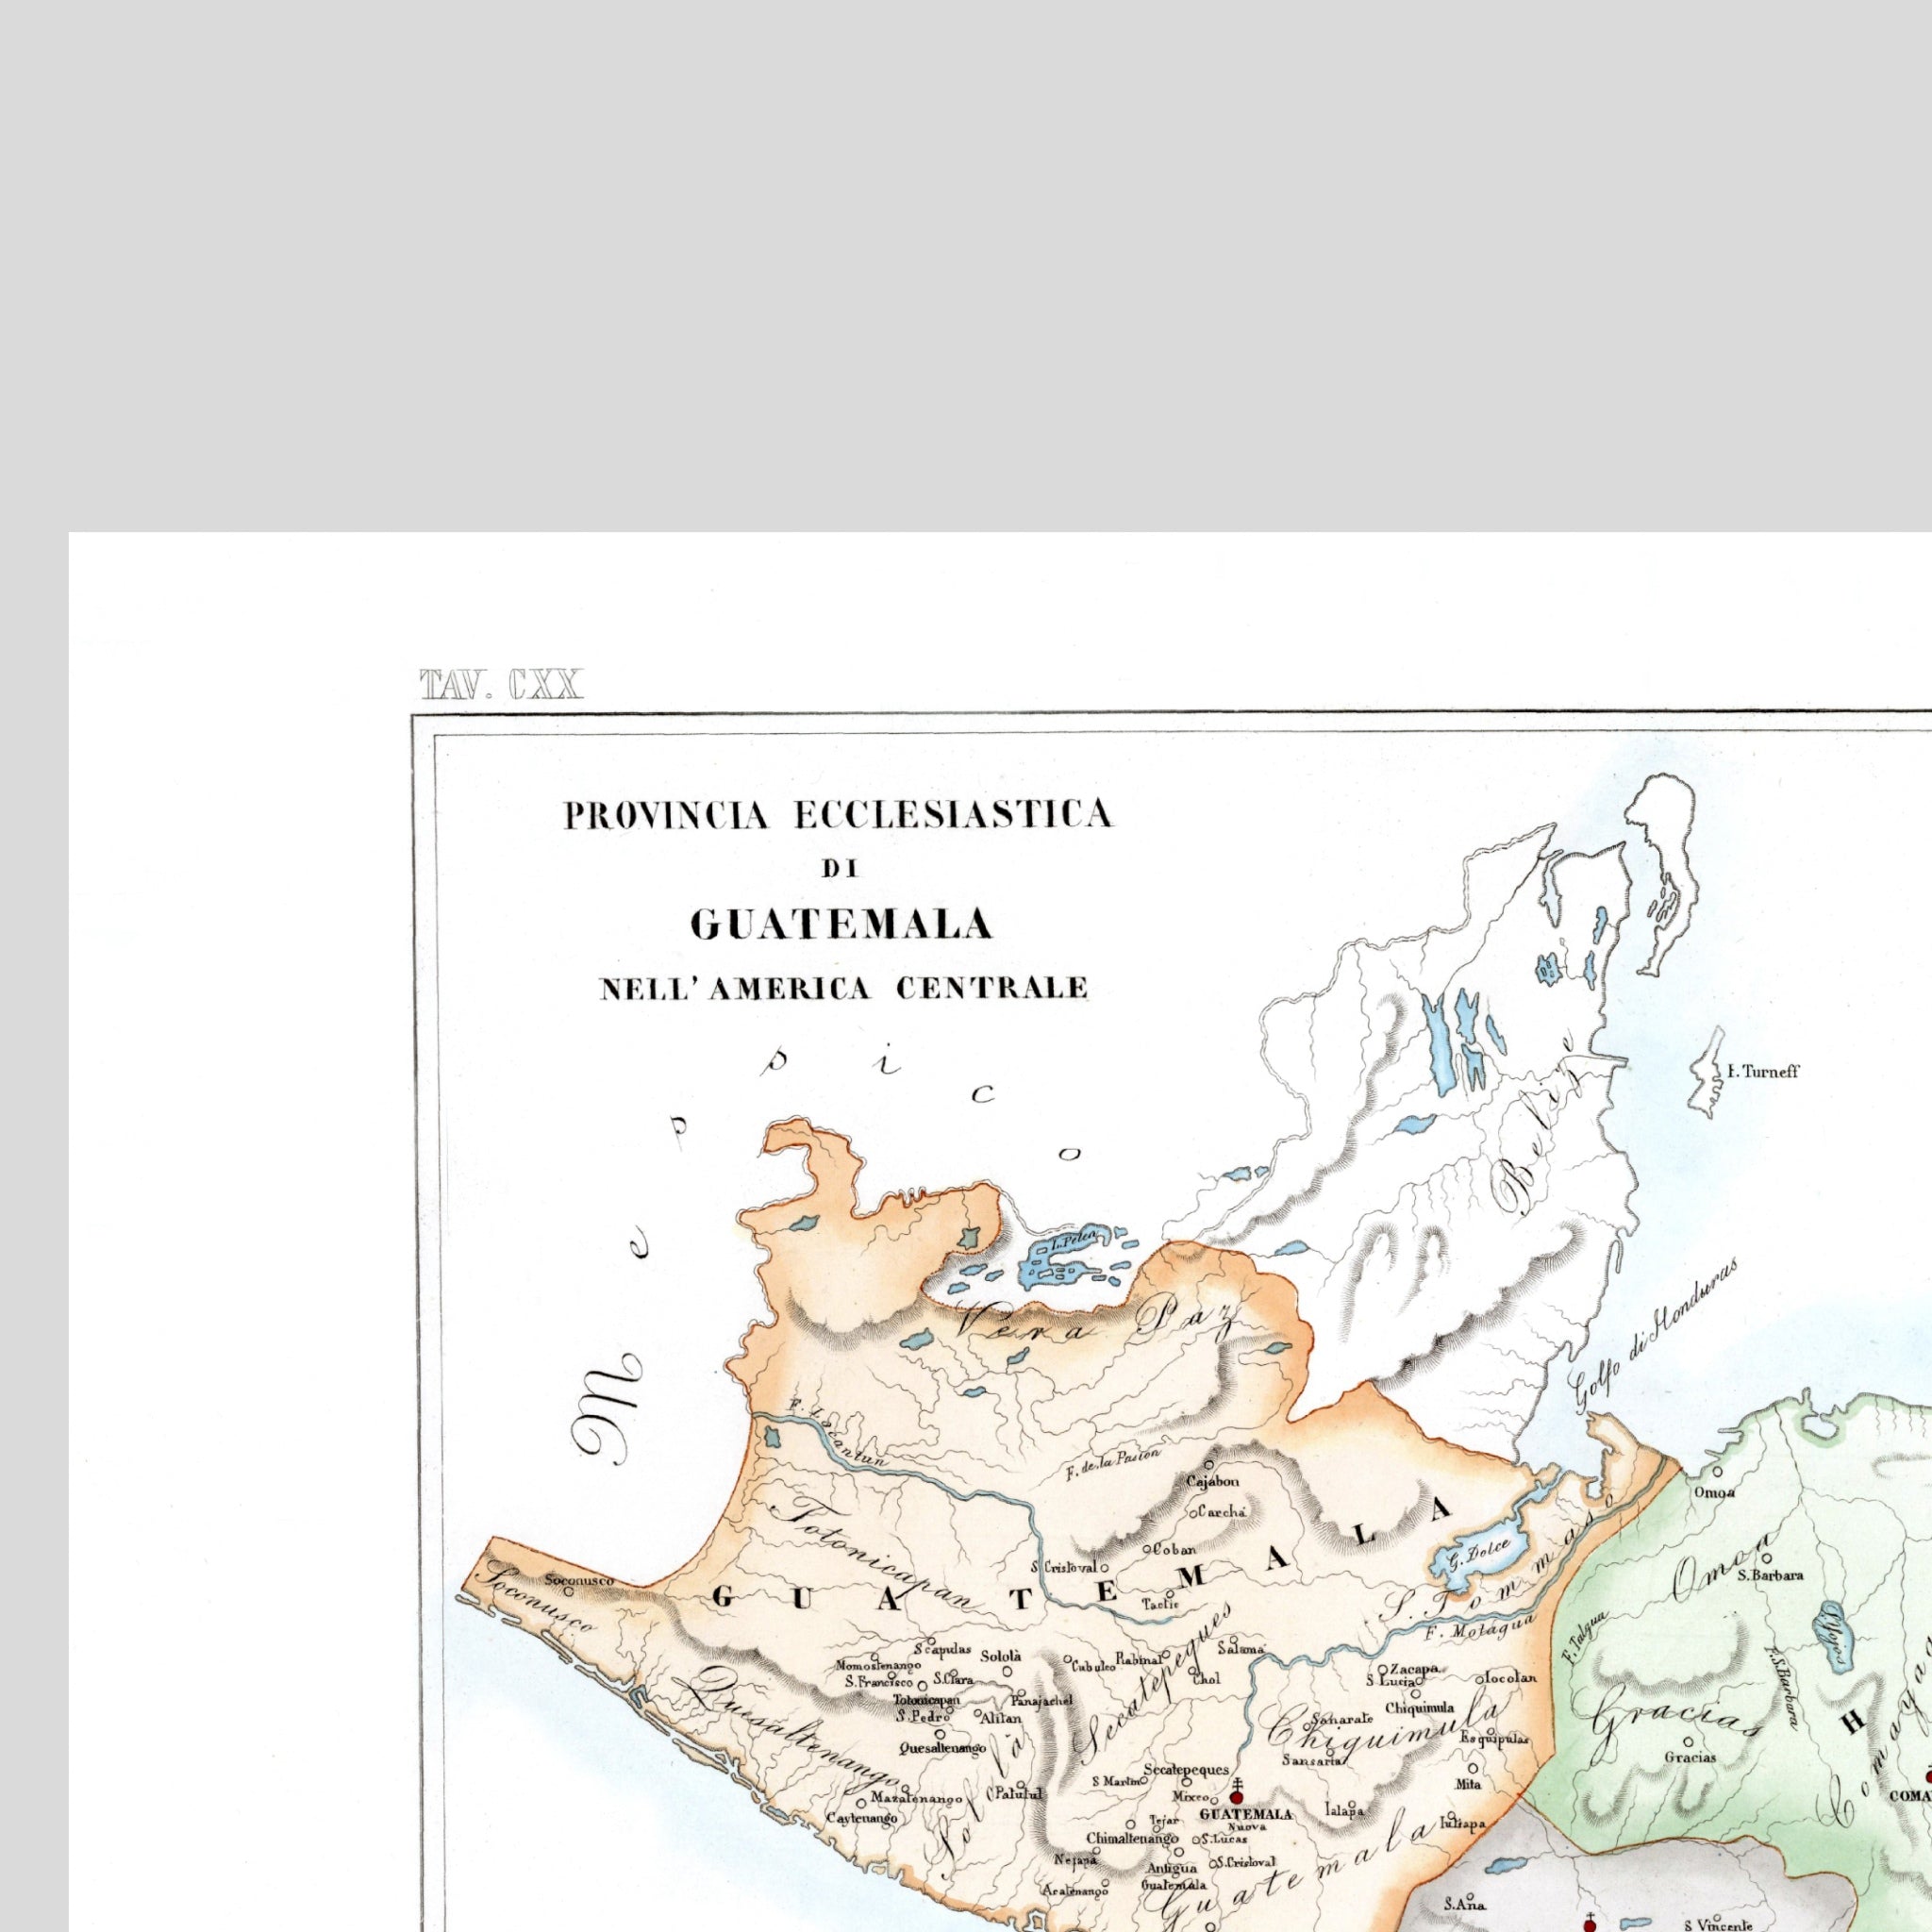
Task: Click the 'Cubulco' town label
Action: point(1094,1667)
